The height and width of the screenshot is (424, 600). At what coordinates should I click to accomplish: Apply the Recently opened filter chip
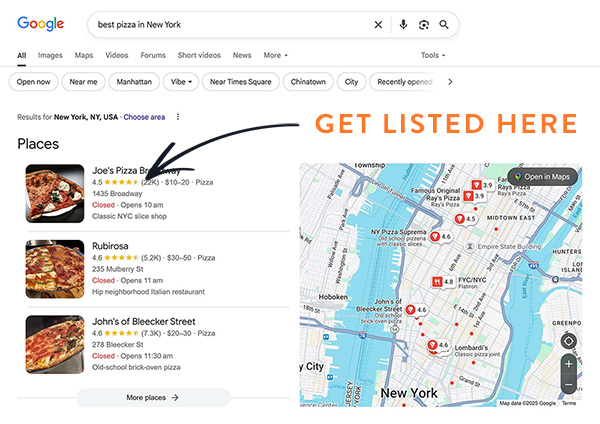point(405,82)
